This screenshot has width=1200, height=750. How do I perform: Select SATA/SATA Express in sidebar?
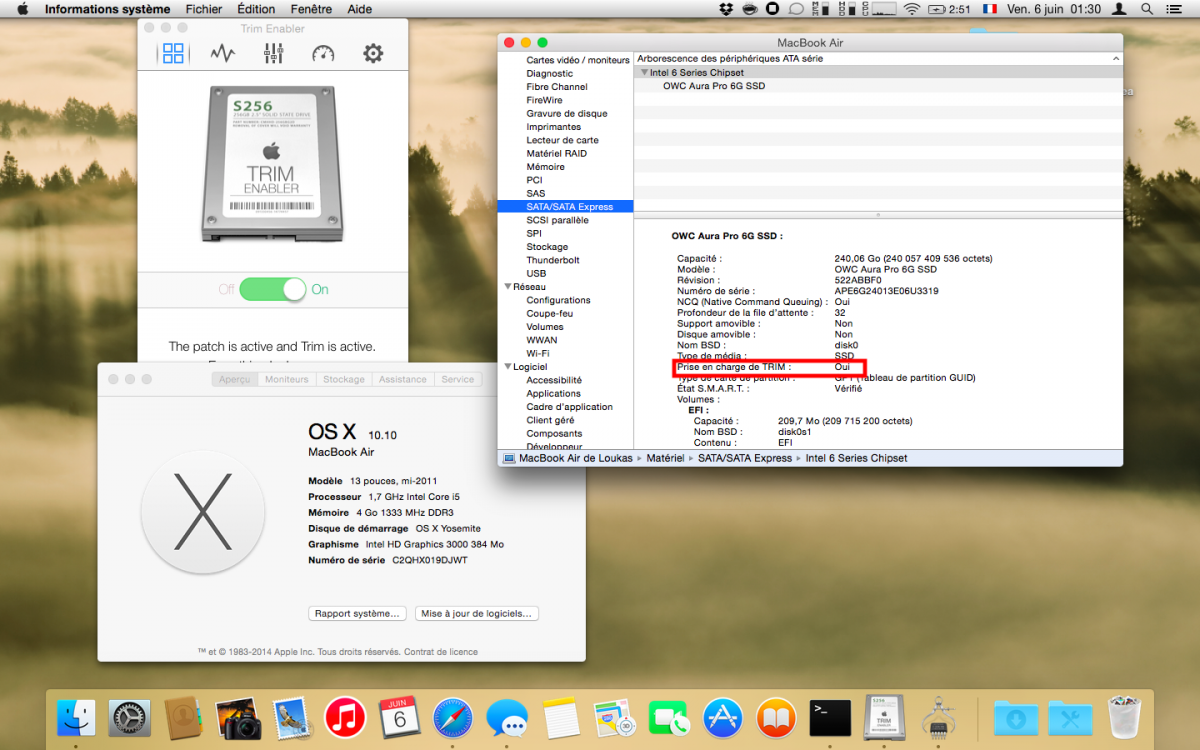click(565, 207)
